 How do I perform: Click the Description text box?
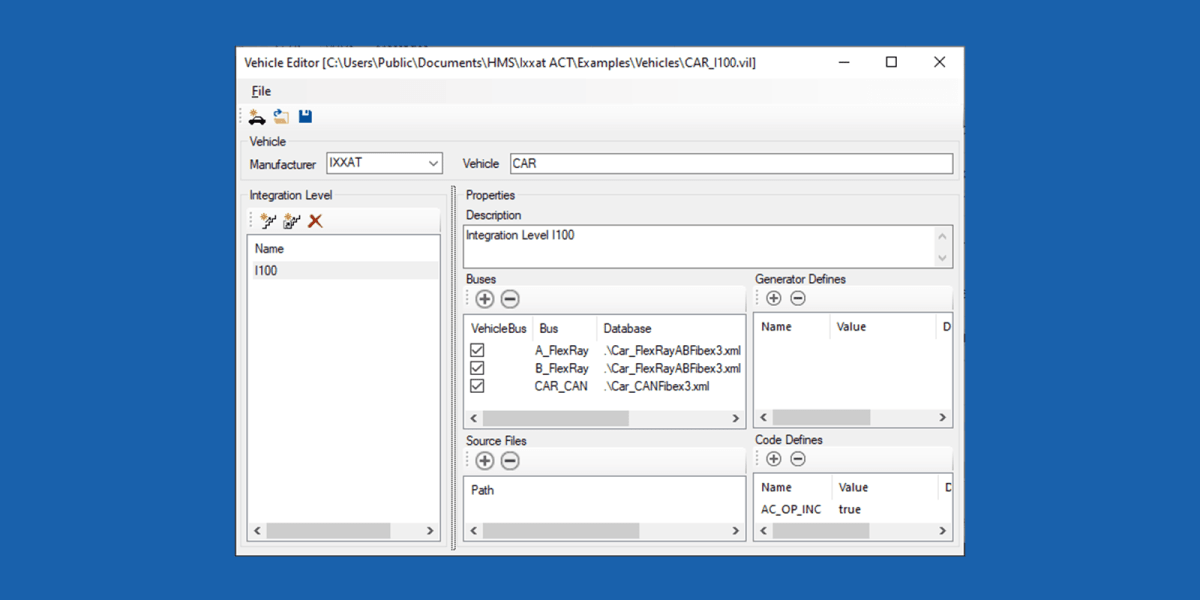pyautogui.click(x=707, y=246)
